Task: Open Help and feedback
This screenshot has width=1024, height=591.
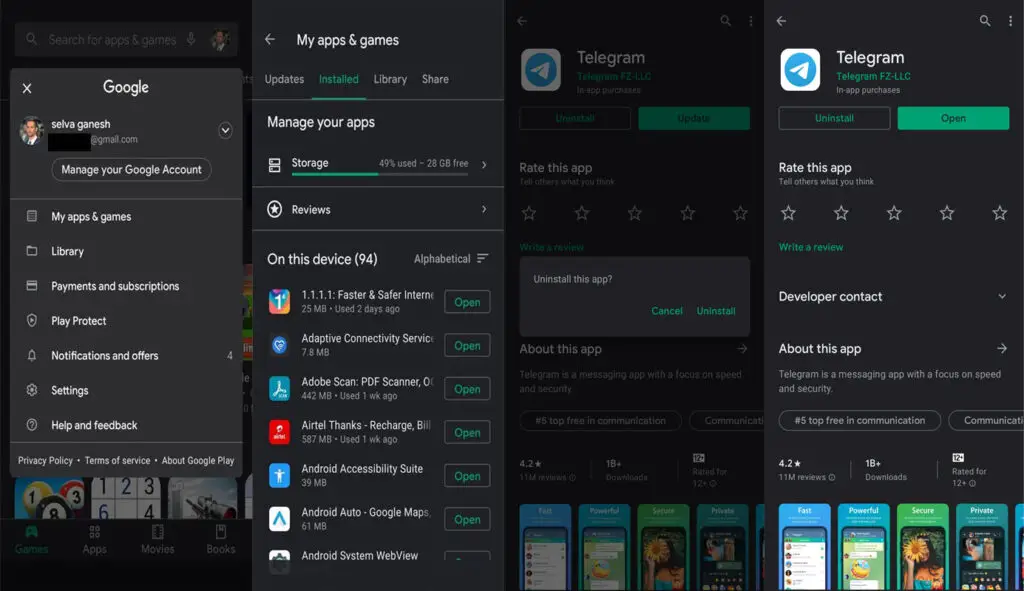Action: tap(127, 425)
